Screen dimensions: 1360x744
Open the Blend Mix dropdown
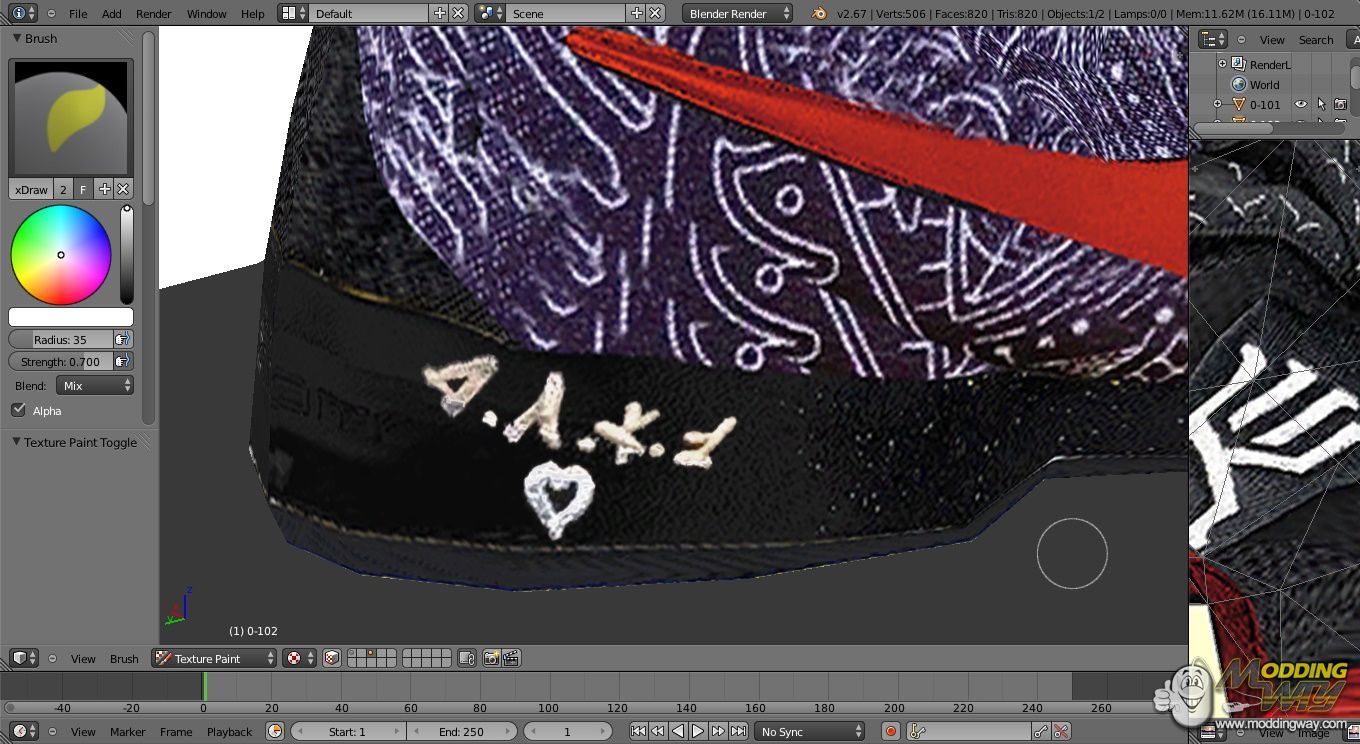96,385
